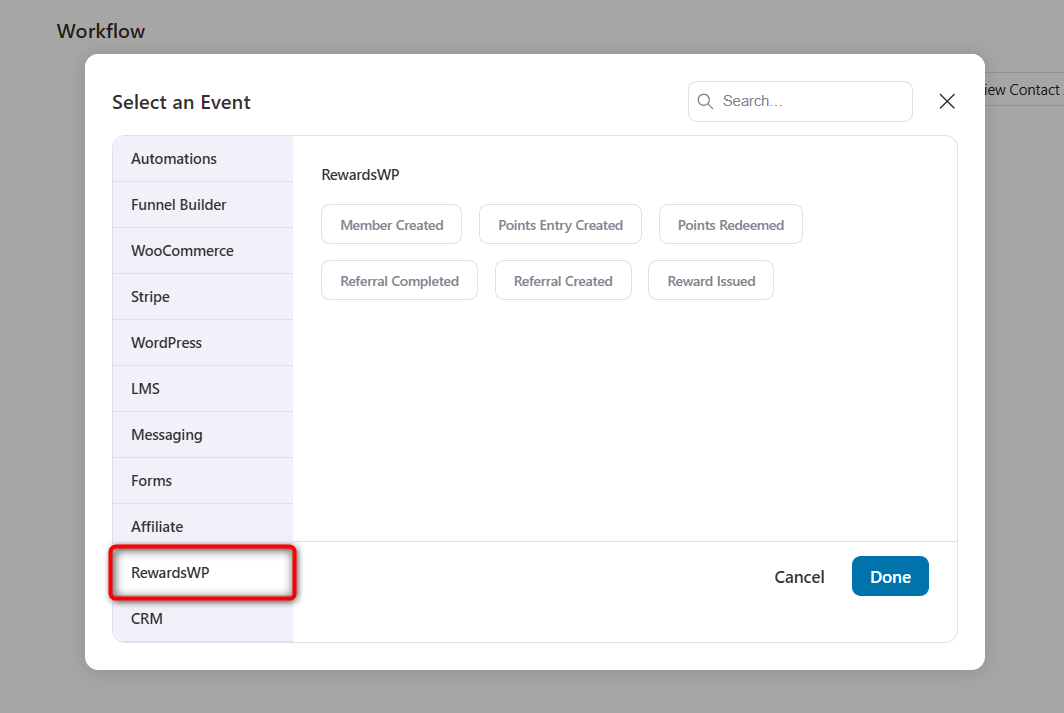Pick the Points Redeemed trigger
The height and width of the screenshot is (713, 1064).
730,224
